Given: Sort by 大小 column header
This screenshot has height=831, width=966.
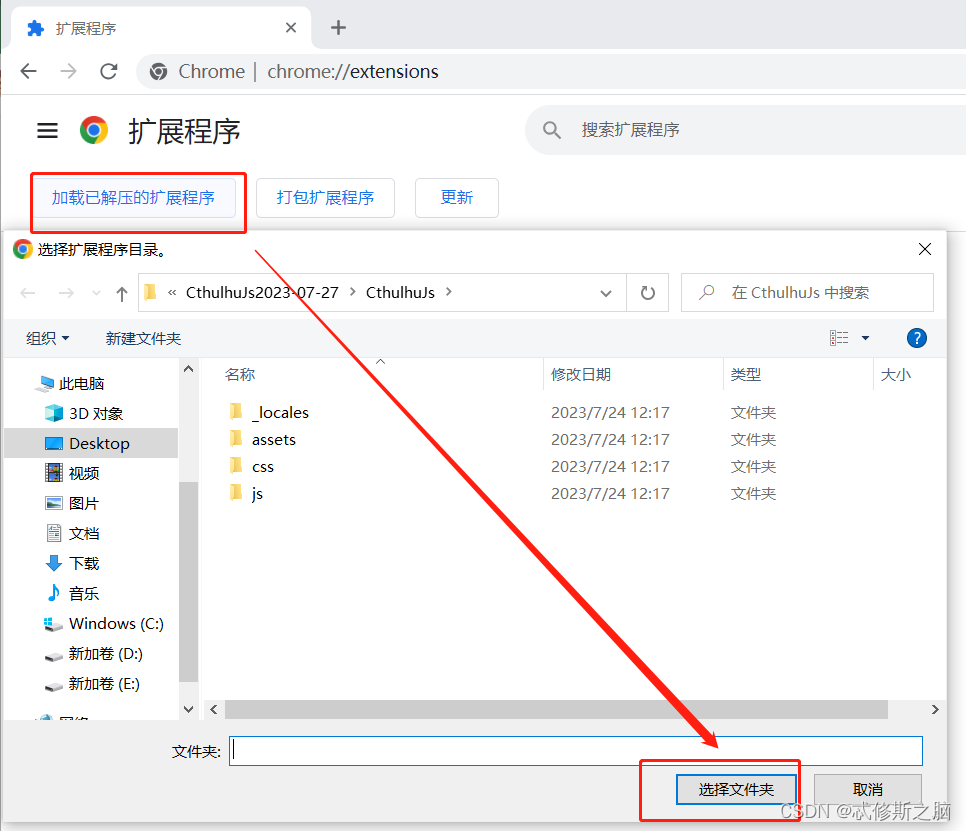Looking at the screenshot, I should point(895,375).
